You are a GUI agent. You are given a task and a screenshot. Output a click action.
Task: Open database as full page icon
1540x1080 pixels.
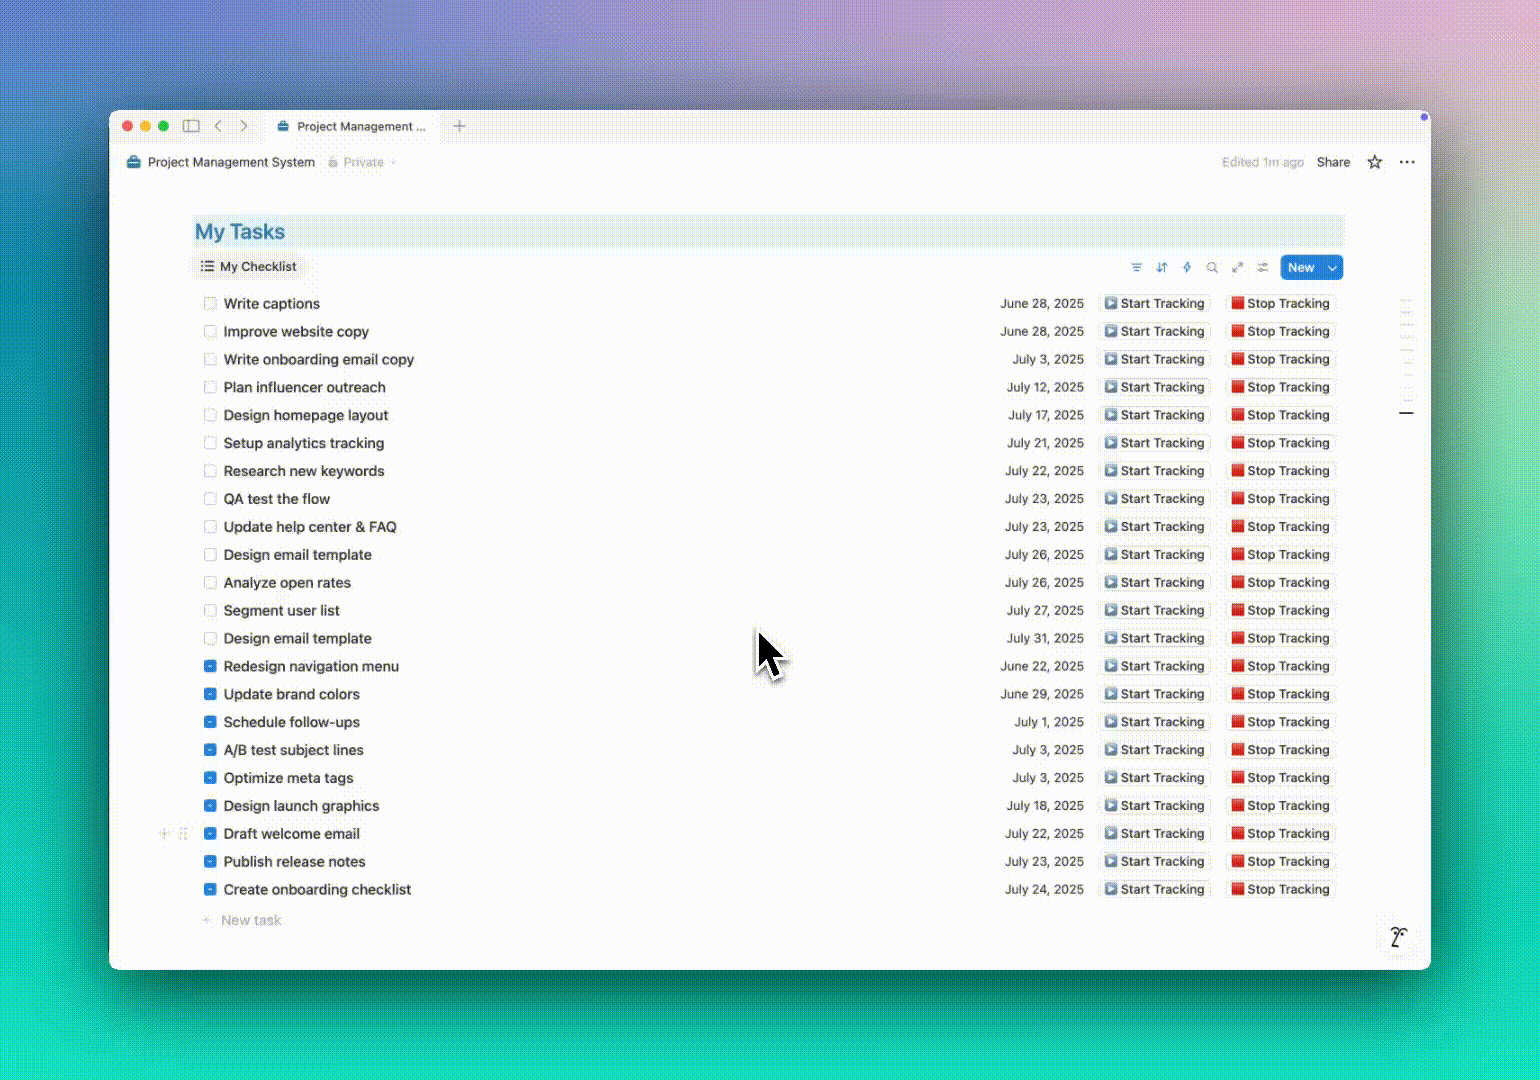(x=1237, y=267)
